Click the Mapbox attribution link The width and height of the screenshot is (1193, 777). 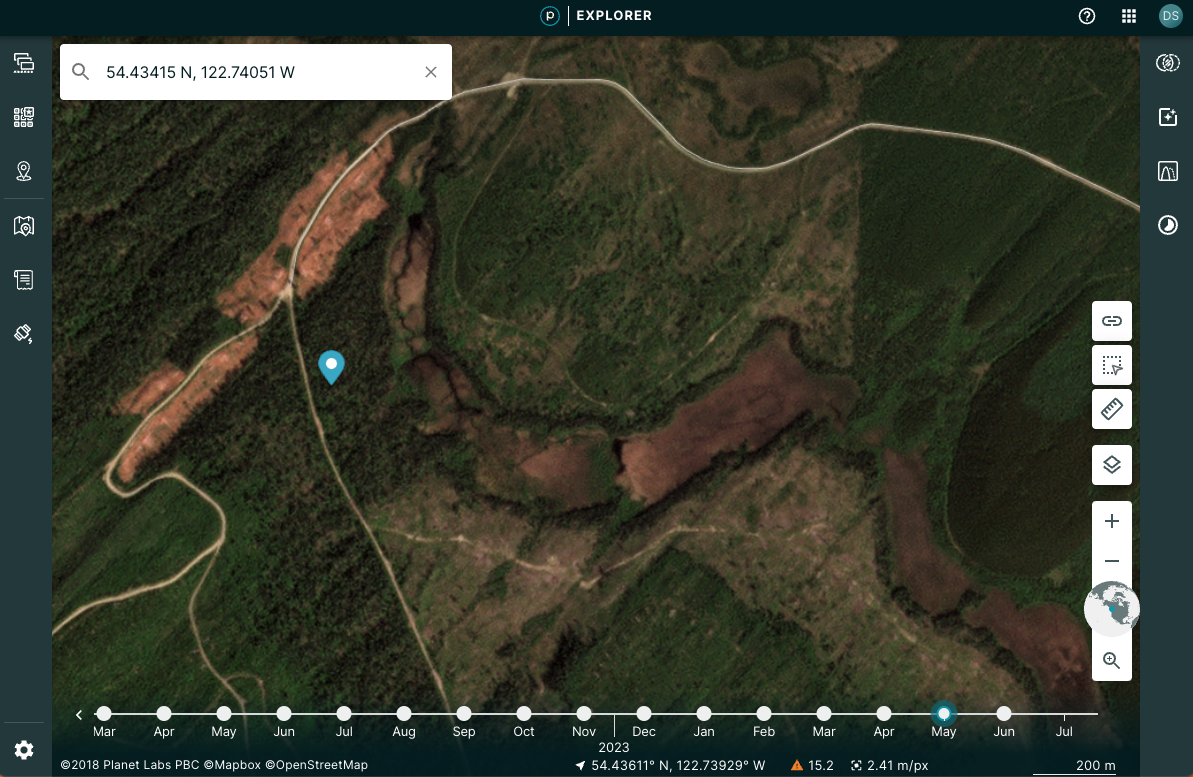point(232,765)
